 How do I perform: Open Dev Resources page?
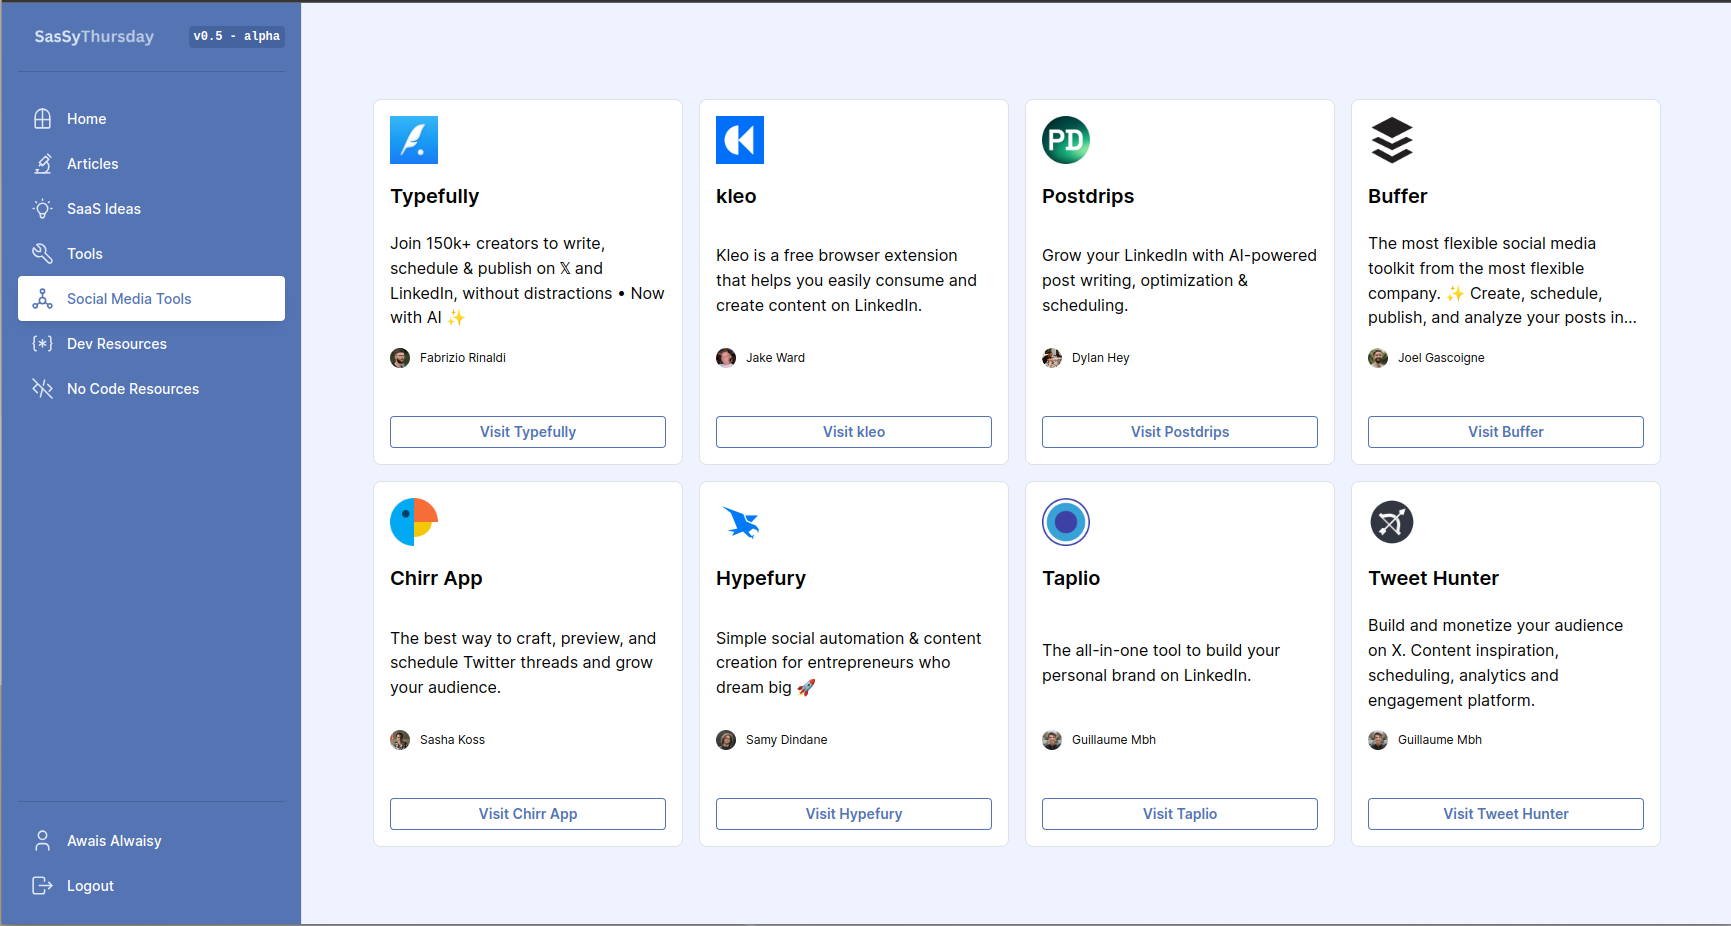point(151,344)
